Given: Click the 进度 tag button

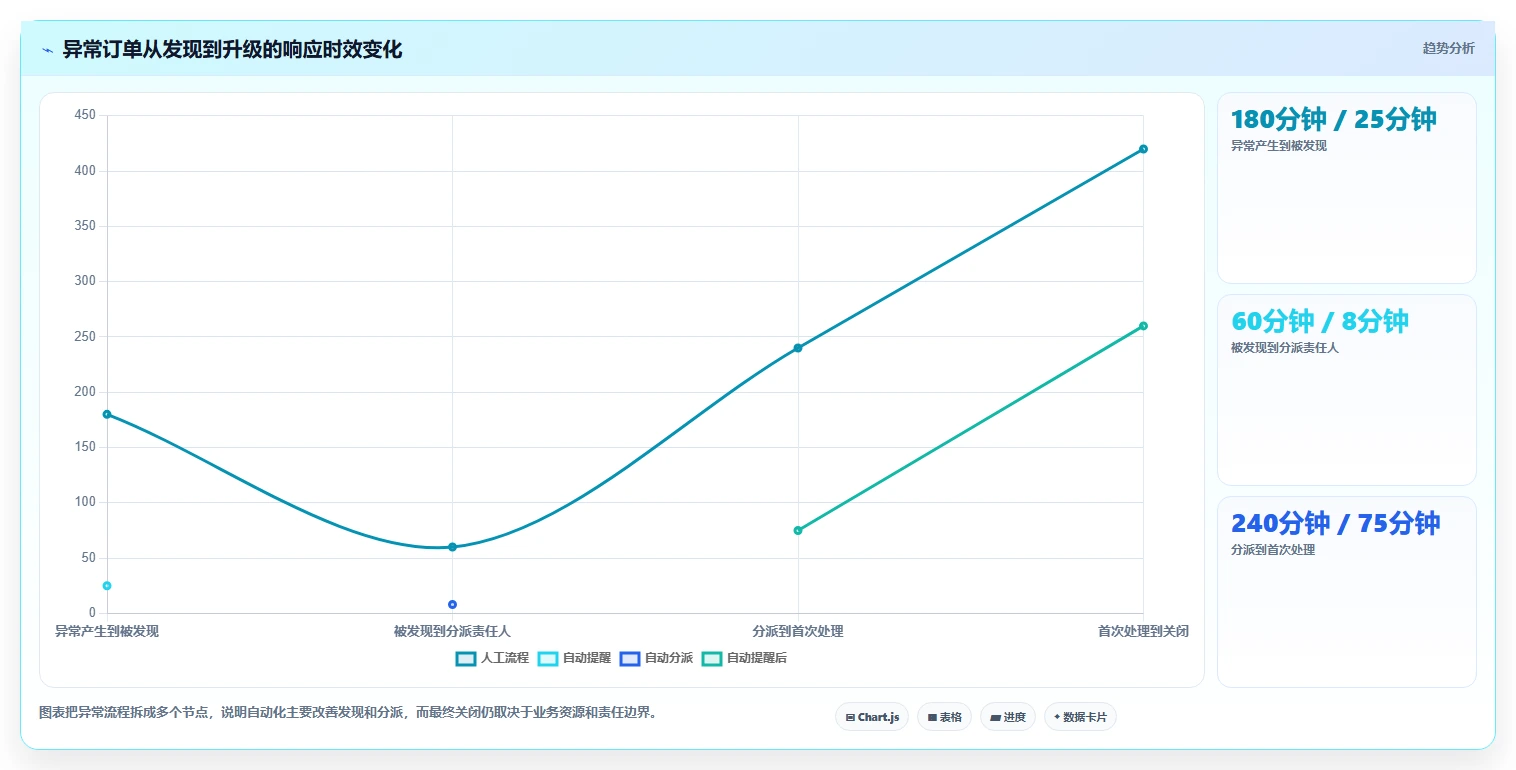Looking at the screenshot, I should 1008,717.
